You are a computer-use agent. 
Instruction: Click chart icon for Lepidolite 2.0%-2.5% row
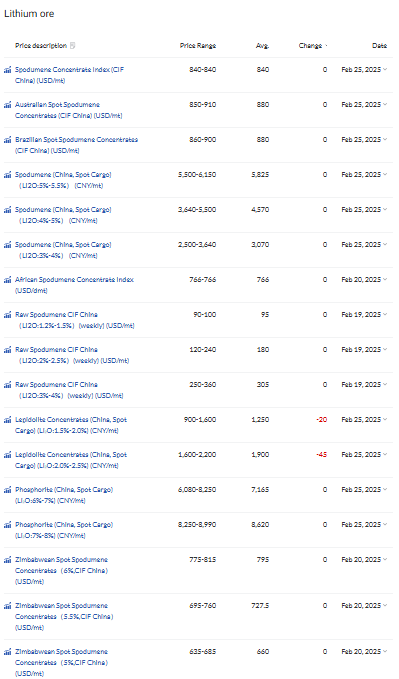coord(7,455)
